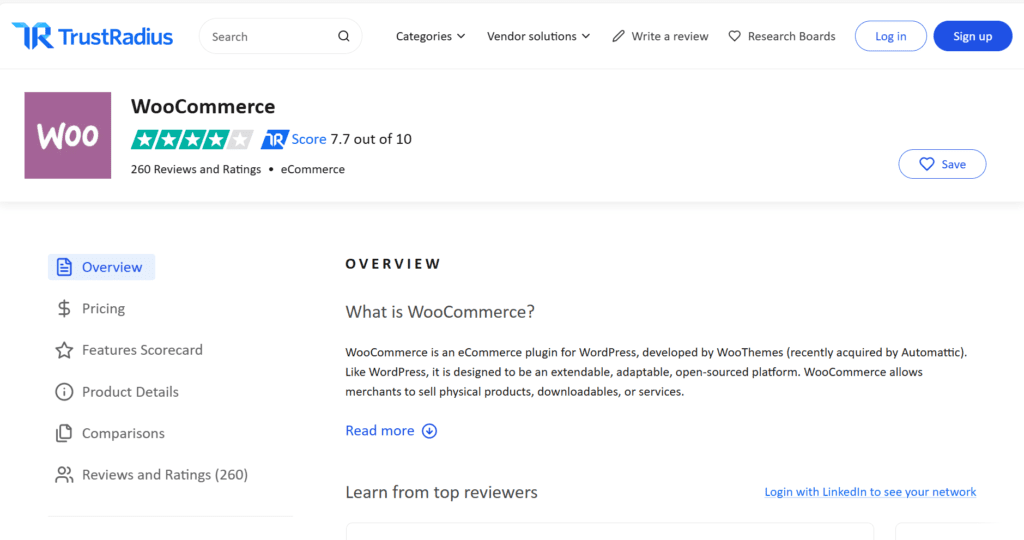Open Reviews and Ratings (260) in the sidebar
The width and height of the screenshot is (1024, 540).
pos(165,475)
